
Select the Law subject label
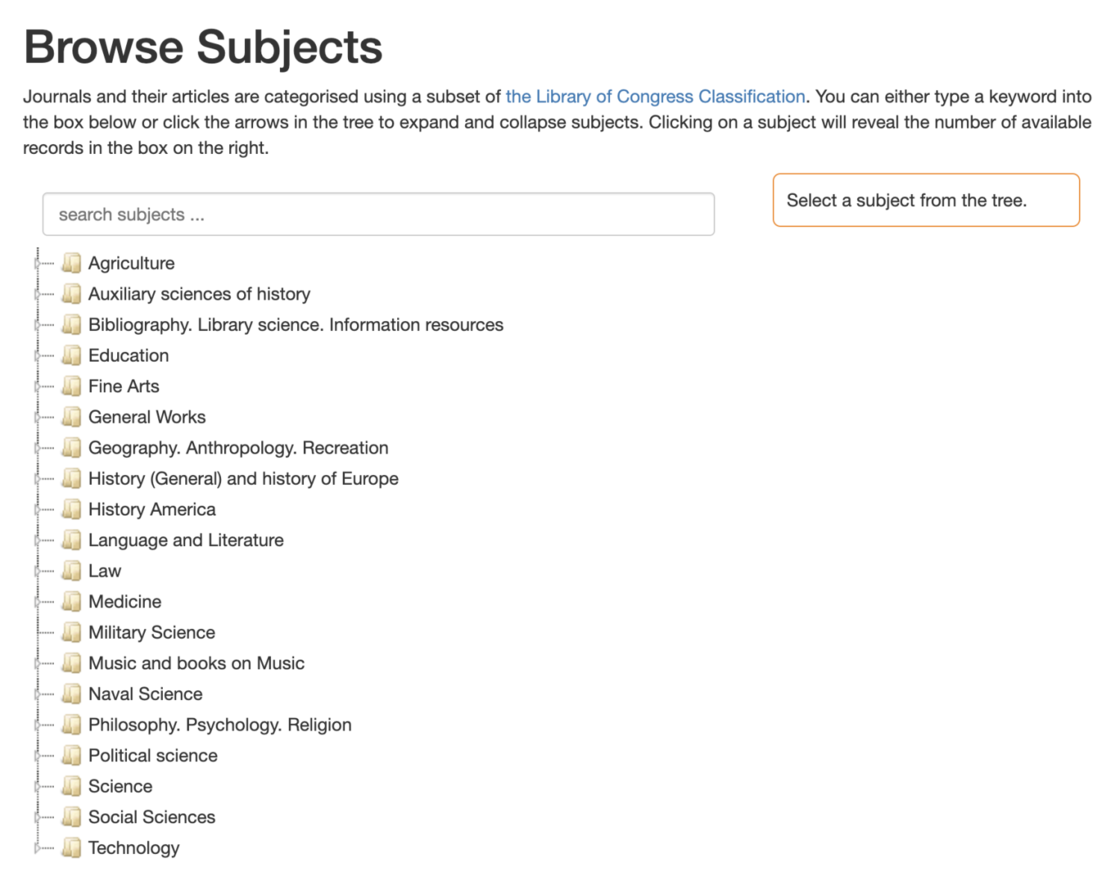pos(105,570)
